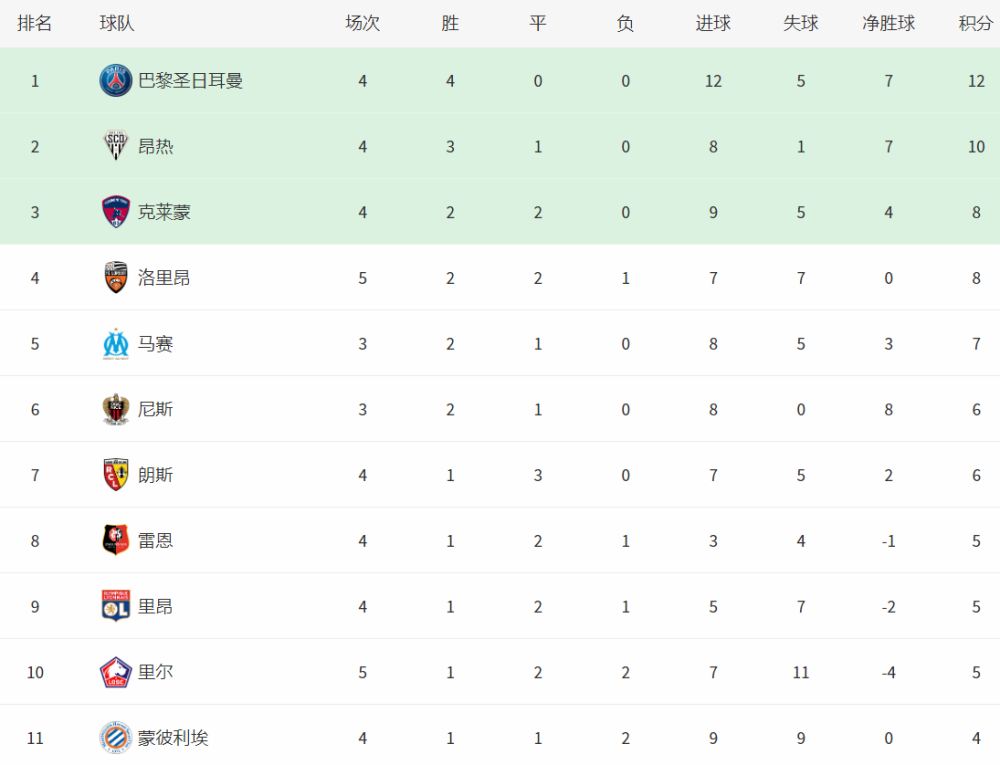The width and height of the screenshot is (1000, 765).
Task: Click the Clermont club crest
Action: click(116, 212)
